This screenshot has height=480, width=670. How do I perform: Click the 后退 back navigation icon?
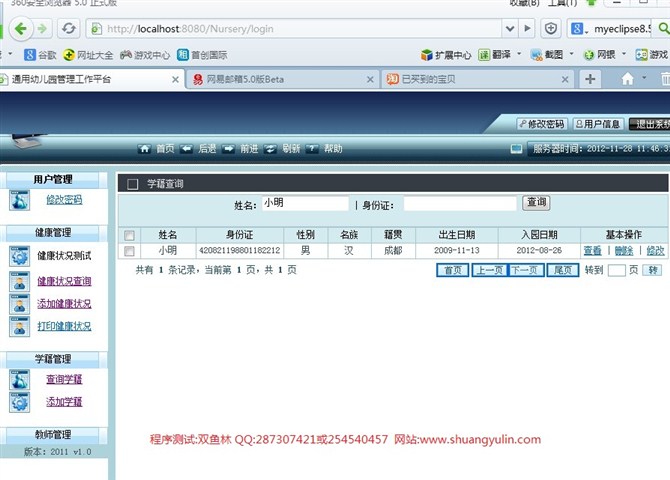pyautogui.click(x=186, y=149)
